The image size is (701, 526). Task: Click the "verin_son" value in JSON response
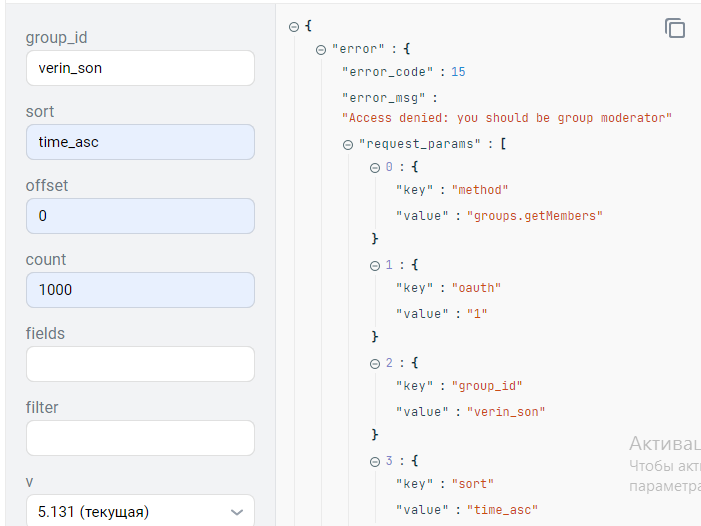[x=506, y=412]
